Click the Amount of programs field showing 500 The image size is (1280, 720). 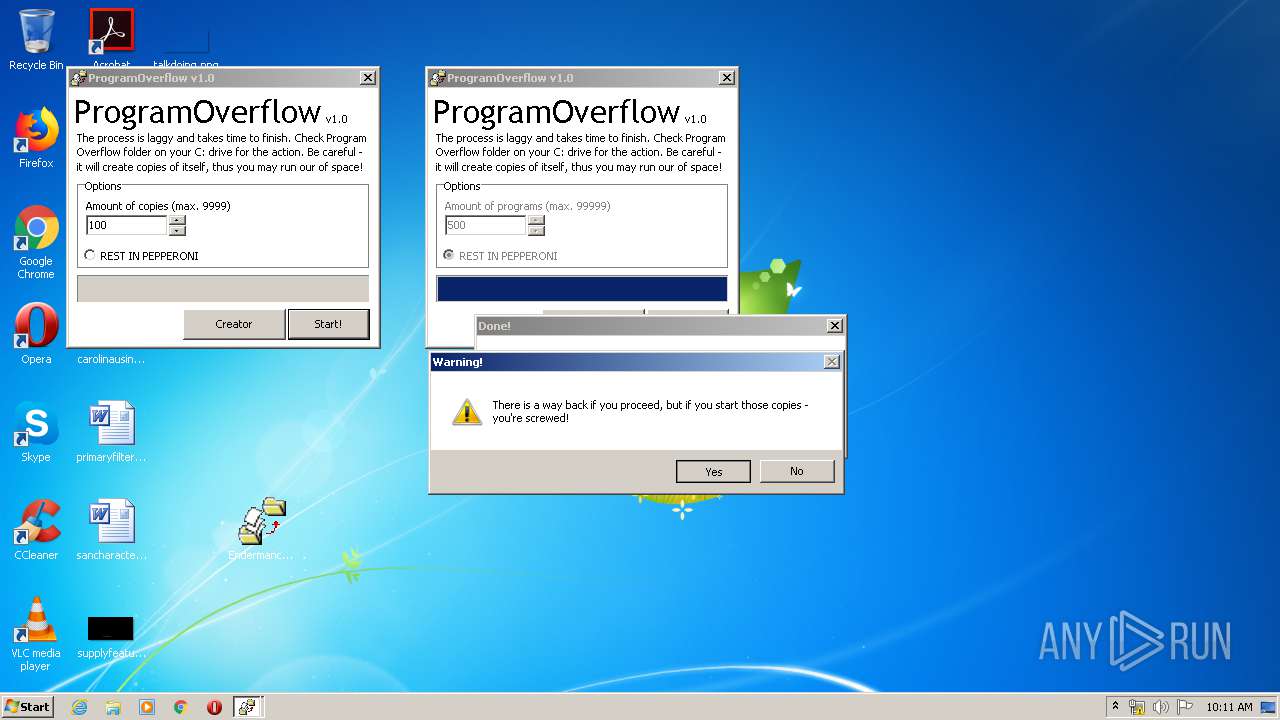click(485, 226)
